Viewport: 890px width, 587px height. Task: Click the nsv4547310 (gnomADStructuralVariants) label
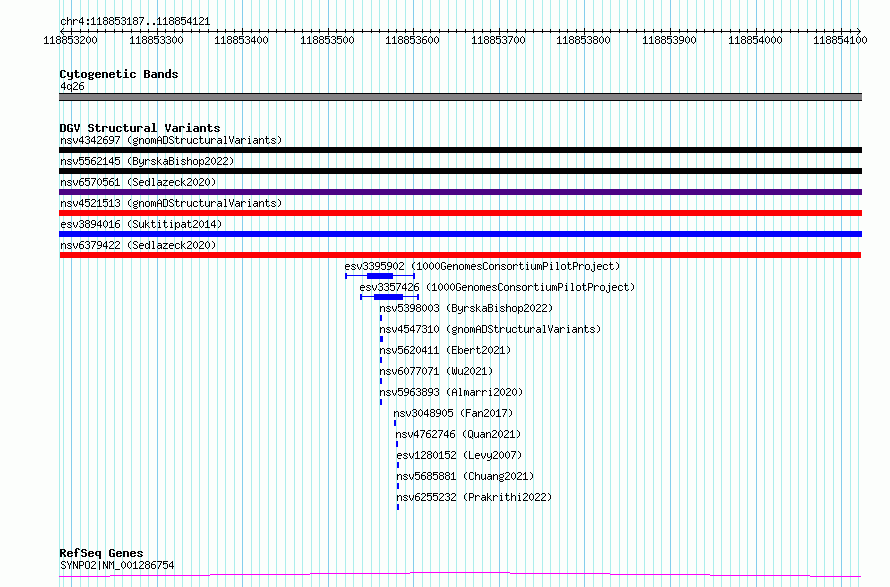pos(490,329)
